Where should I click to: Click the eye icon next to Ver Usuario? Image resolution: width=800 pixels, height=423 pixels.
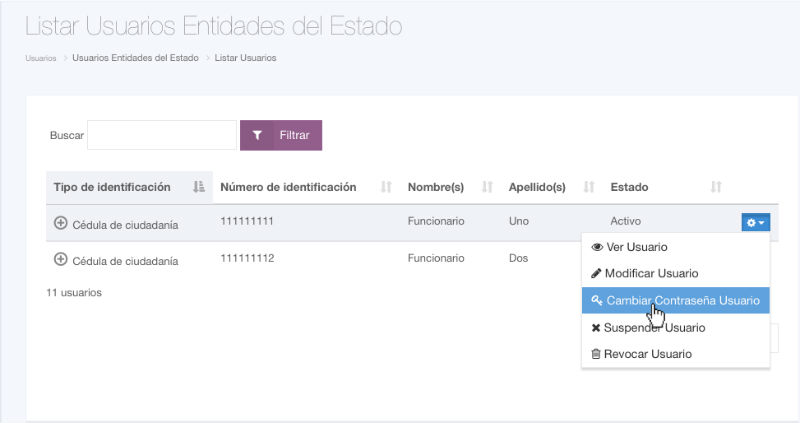pyautogui.click(x=597, y=247)
